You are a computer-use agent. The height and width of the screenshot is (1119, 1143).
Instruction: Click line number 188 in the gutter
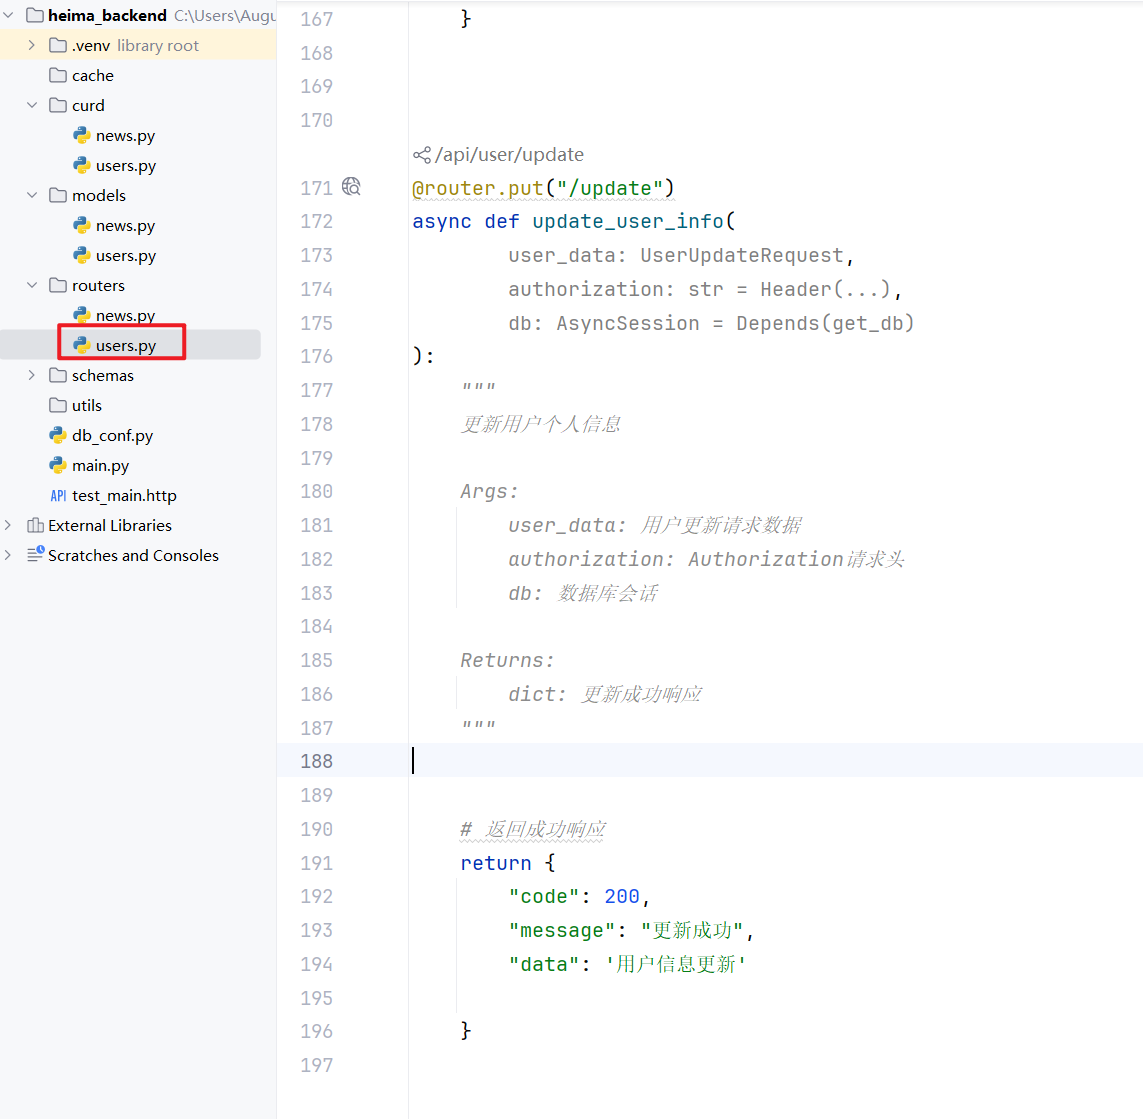(316, 761)
